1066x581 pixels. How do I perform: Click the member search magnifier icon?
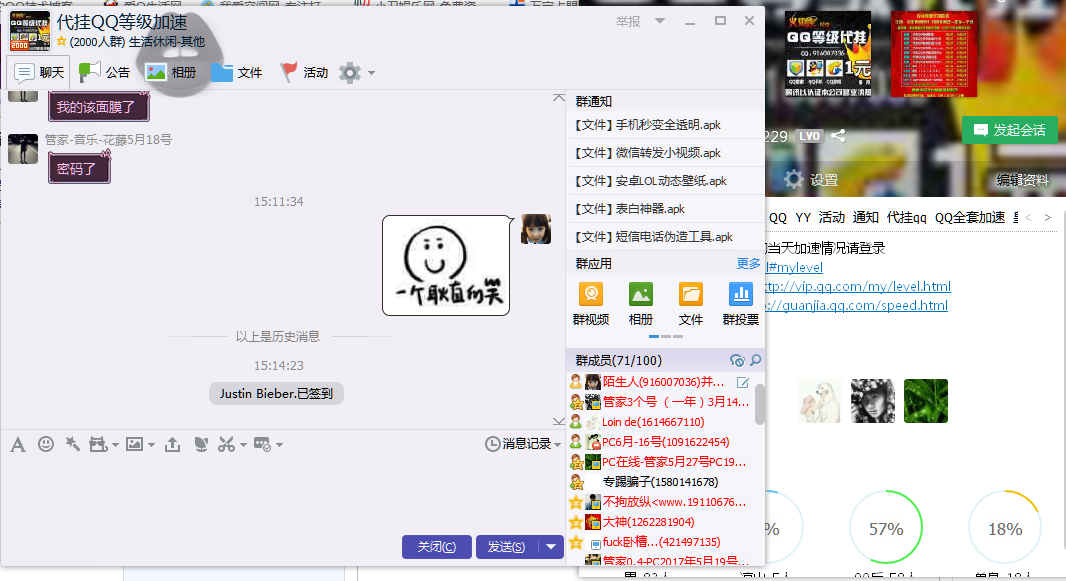(x=755, y=360)
